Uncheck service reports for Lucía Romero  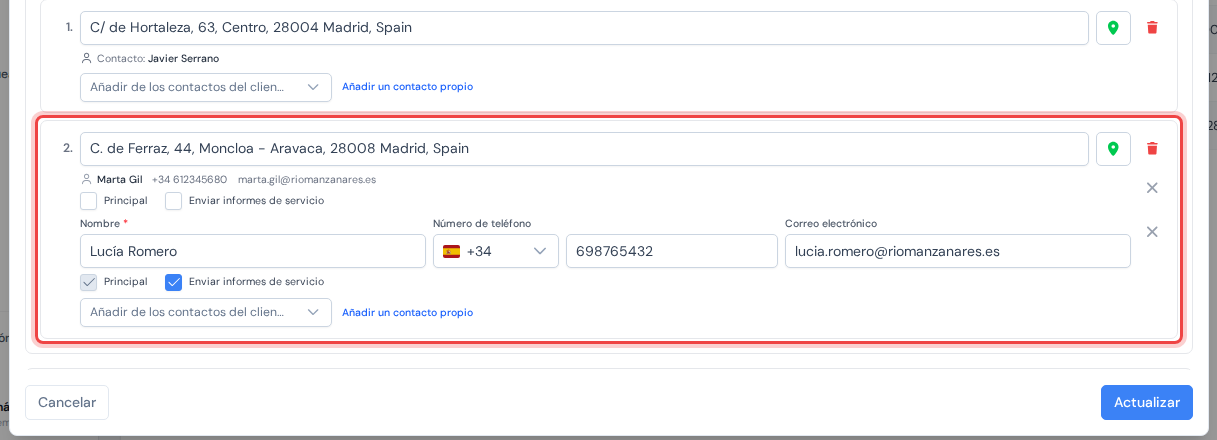pyautogui.click(x=174, y=282)
